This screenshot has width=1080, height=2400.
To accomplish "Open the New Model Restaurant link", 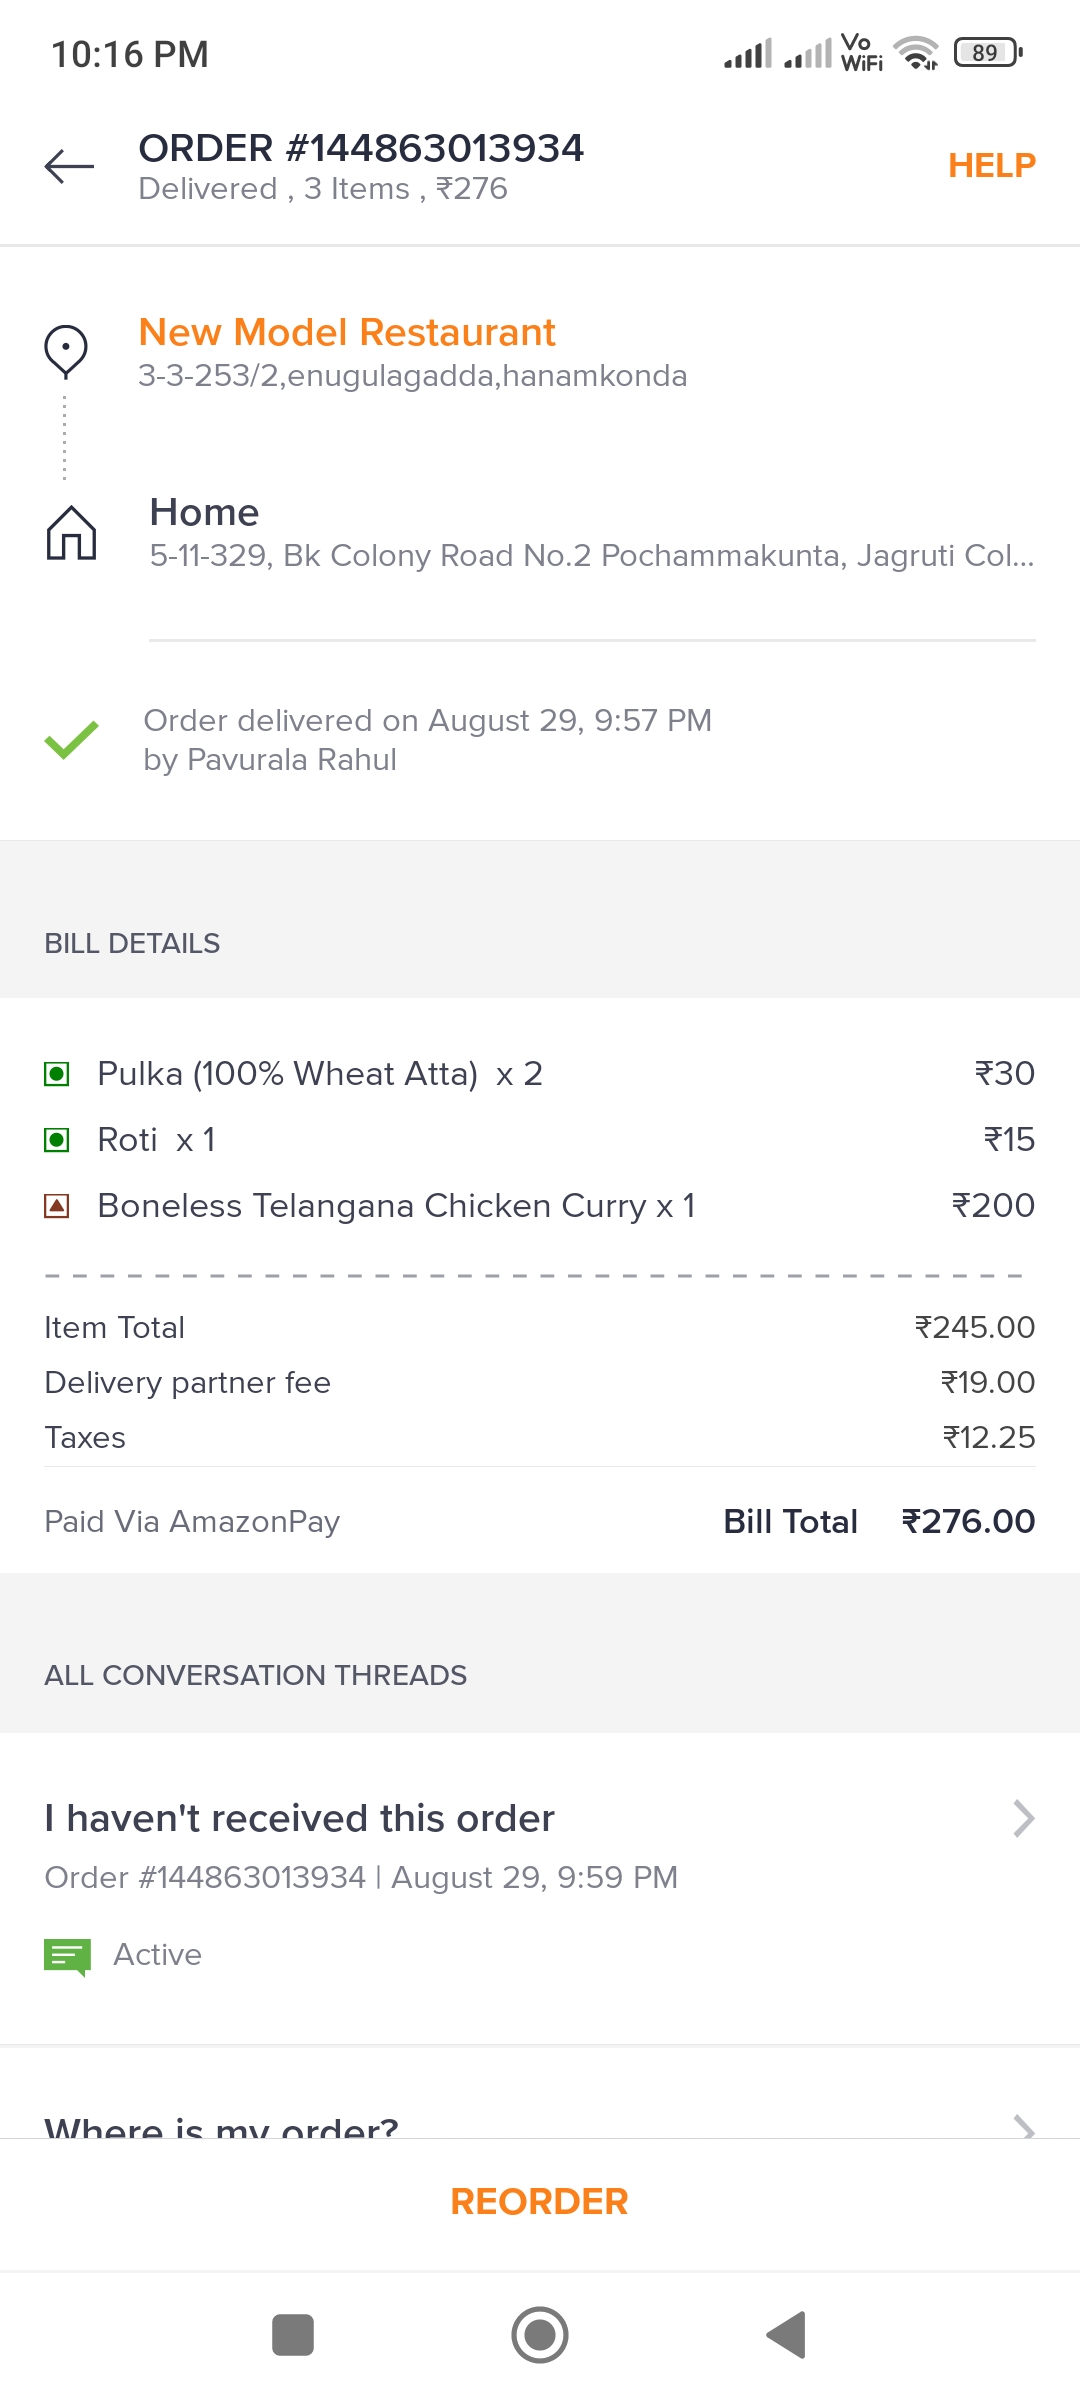I will (347, 332).
